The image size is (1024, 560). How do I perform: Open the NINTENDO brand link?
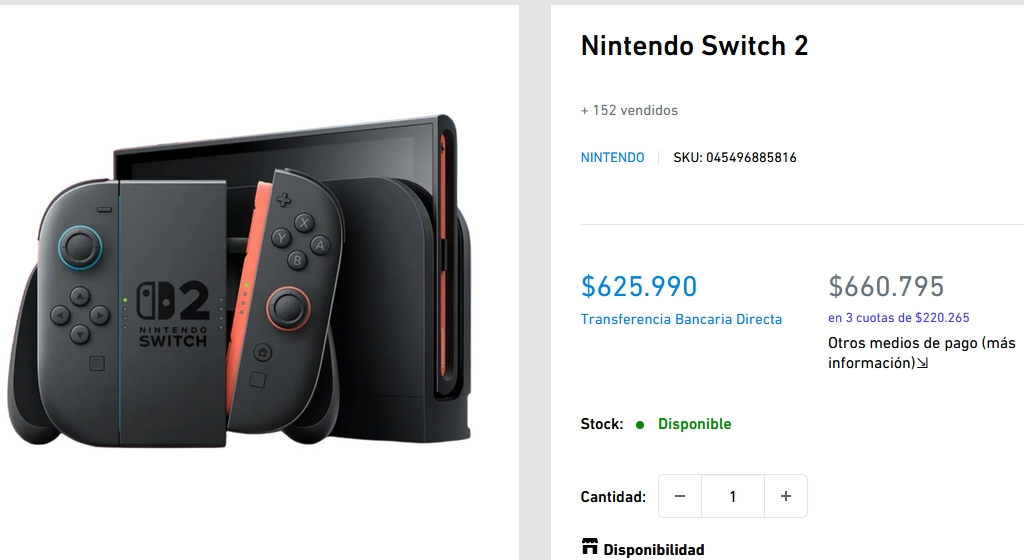613,157
